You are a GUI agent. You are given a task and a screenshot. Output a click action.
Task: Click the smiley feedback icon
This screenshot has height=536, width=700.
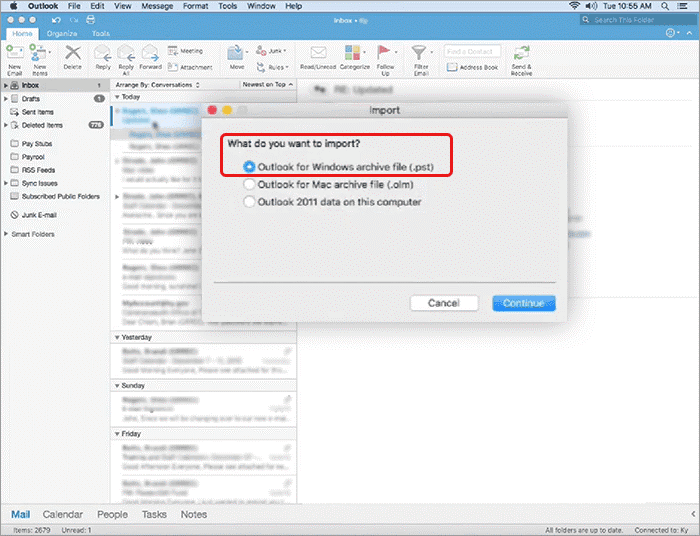670,33
